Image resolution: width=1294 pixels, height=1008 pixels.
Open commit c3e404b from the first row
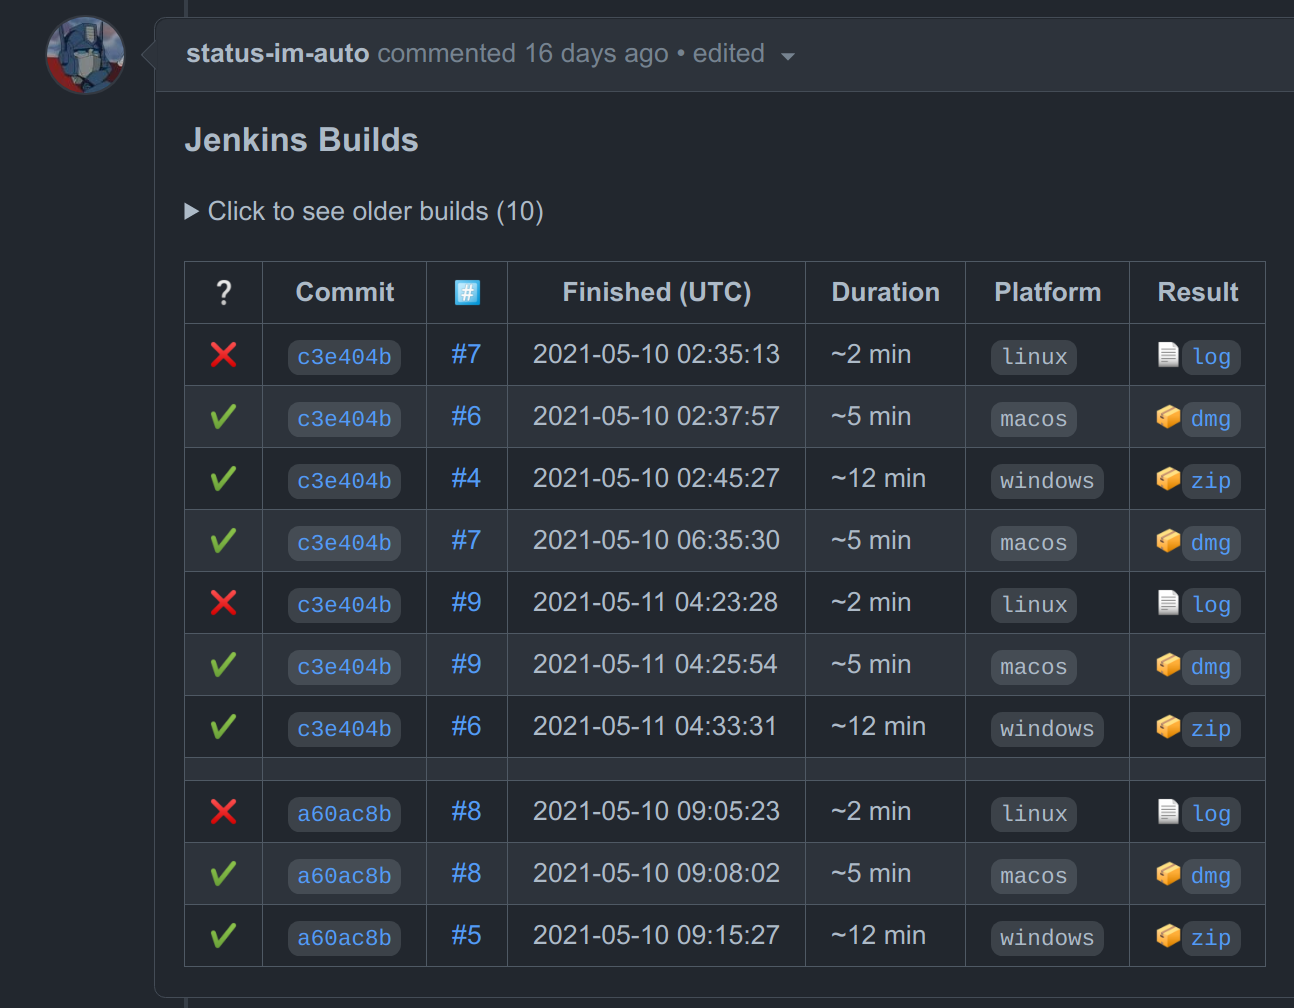click(x=344, y=357)
